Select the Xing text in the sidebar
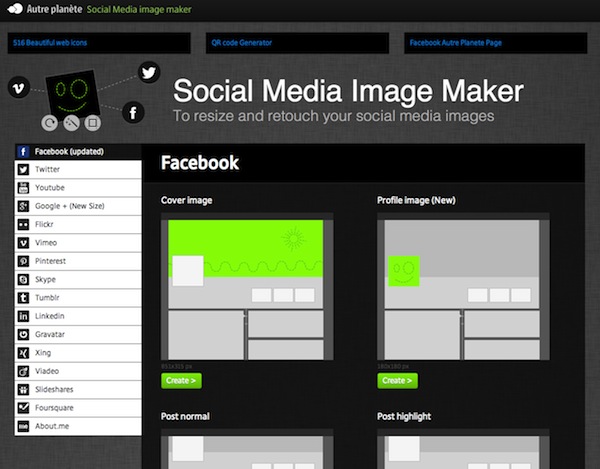The image size is (600, 469). pyautogui.click(x=43, y=353)
